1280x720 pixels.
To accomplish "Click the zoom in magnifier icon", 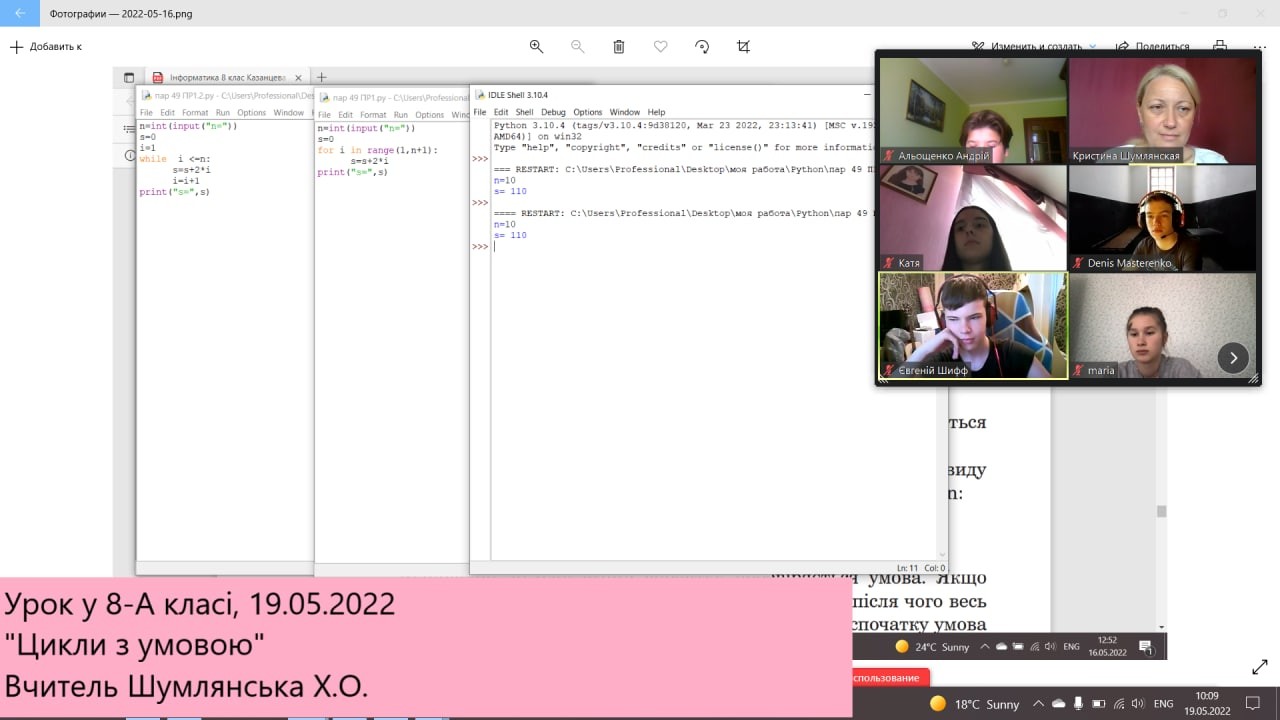I will click(x=536, y=46).
